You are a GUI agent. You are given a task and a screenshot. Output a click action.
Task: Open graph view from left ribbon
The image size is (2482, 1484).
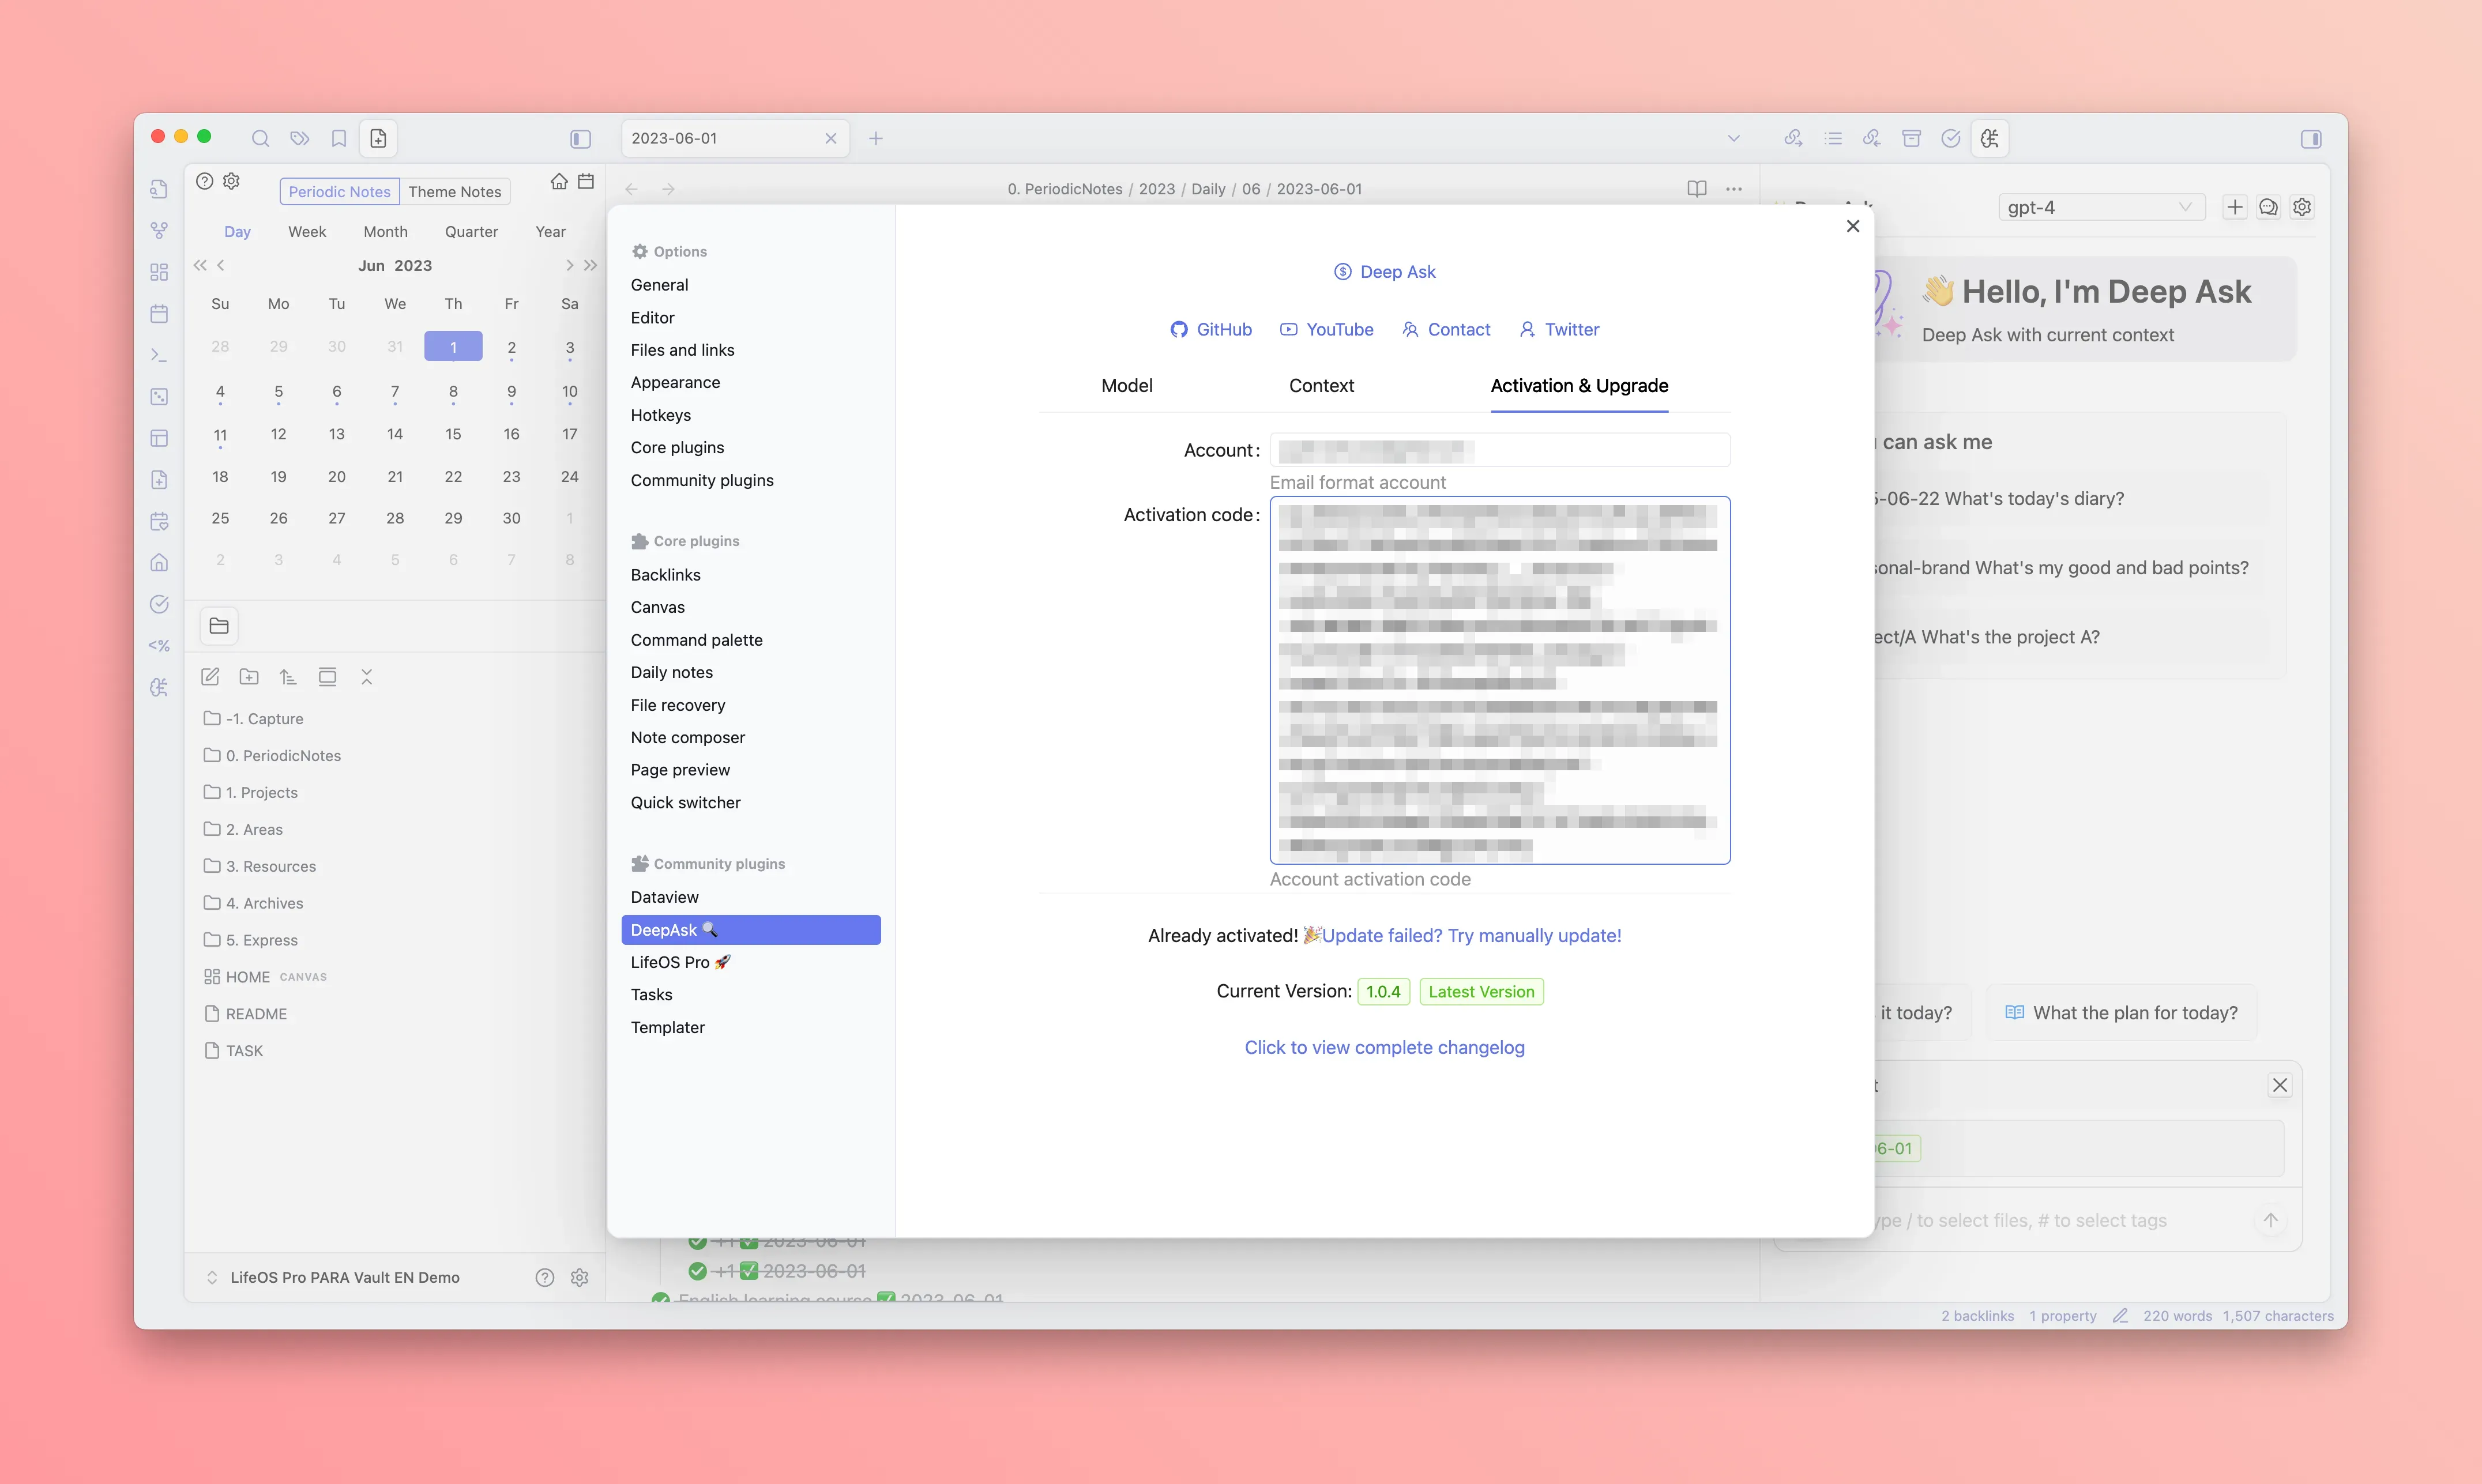point(159,230)
